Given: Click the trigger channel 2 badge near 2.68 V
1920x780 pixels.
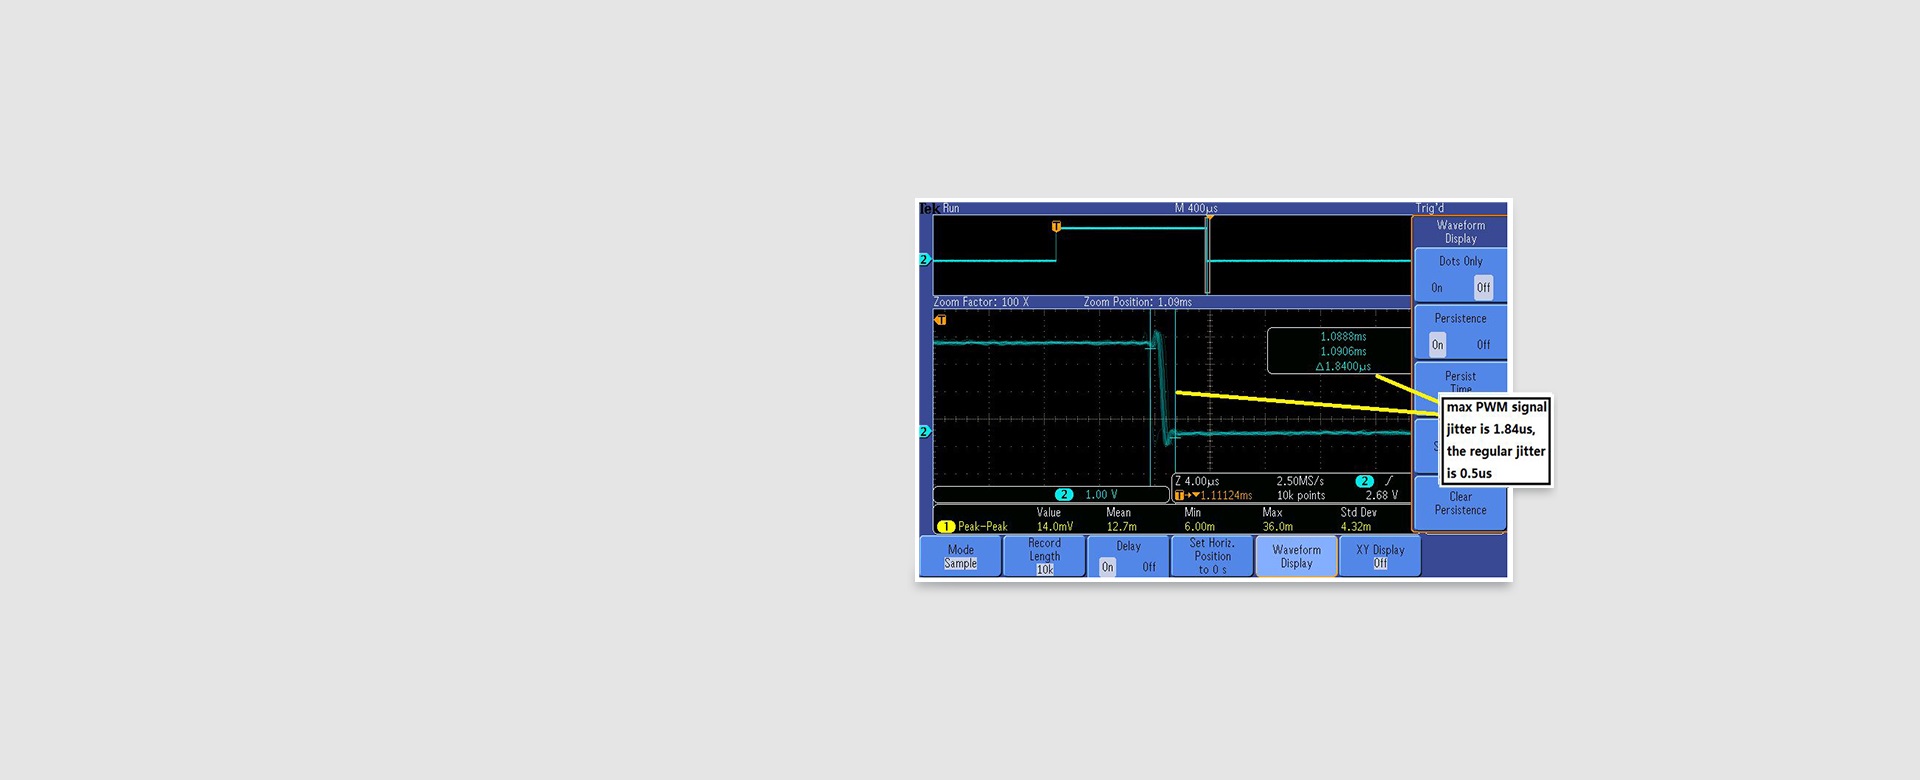Looking at the screenshot, I should point(1364,481).
